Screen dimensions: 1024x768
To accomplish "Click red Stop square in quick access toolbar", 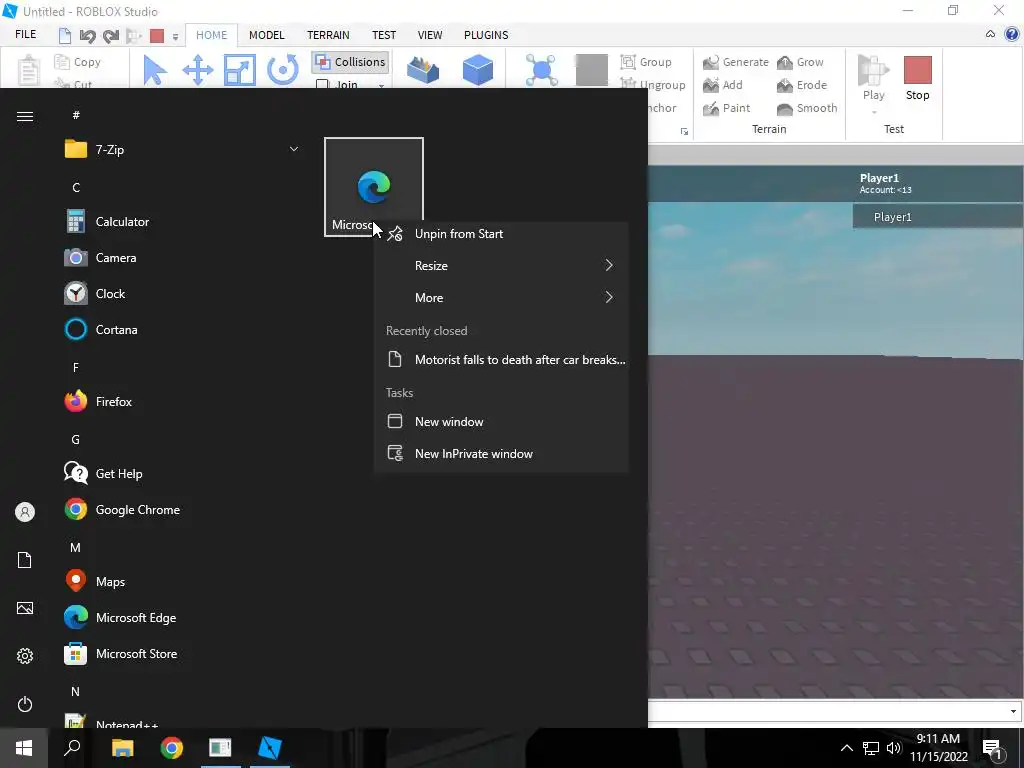I will tap(157, 36).
